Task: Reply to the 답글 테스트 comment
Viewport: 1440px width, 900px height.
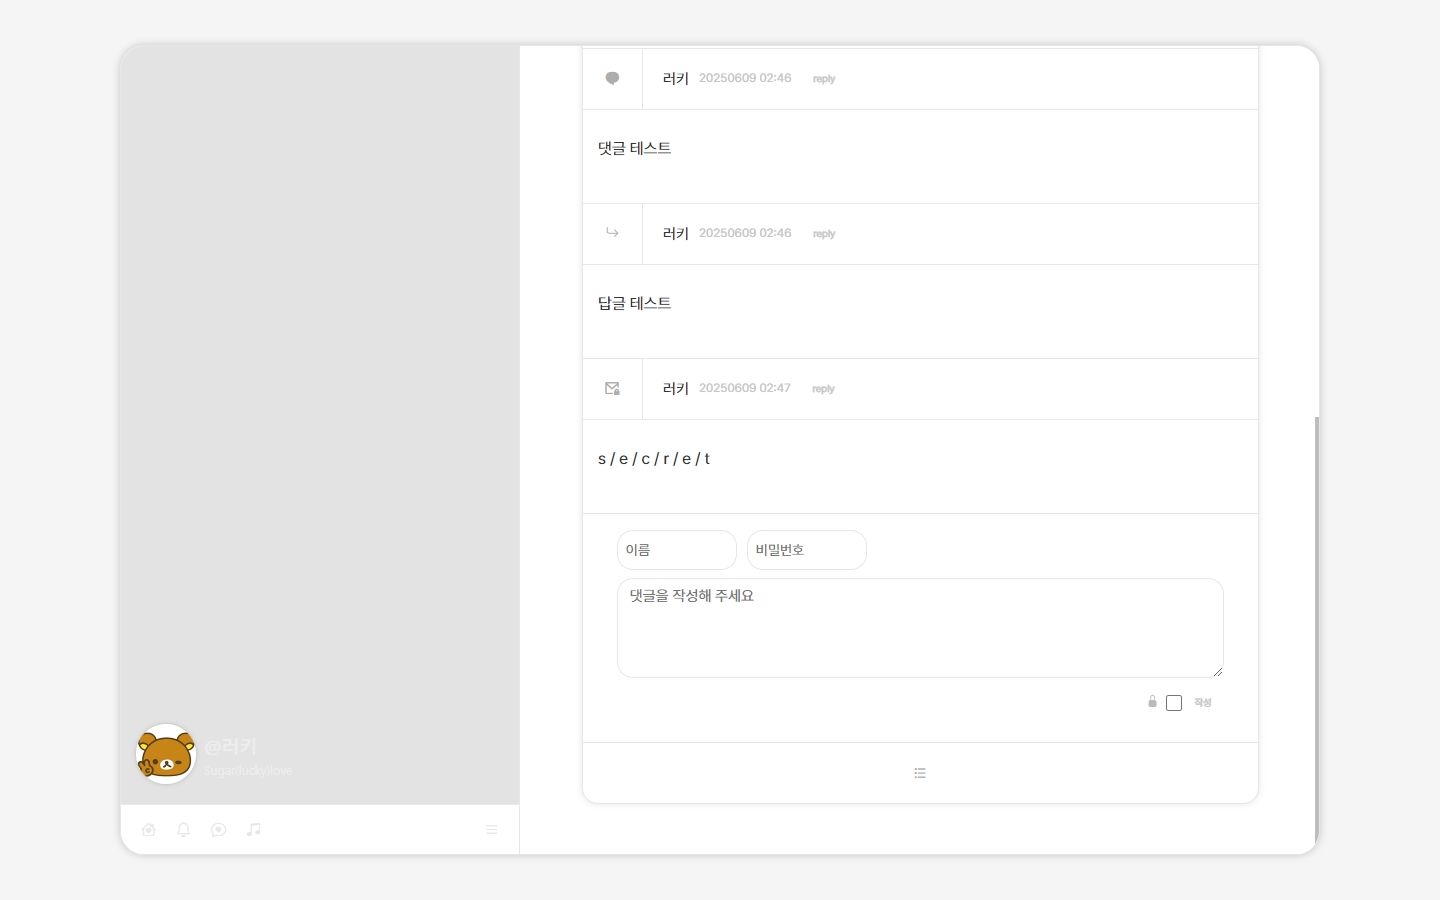Action: pyautogui.click(x=824, y=234)
